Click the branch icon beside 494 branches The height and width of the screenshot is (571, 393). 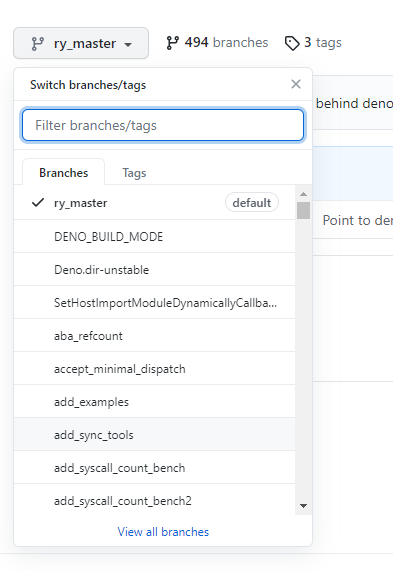click(x=172, y=43)
